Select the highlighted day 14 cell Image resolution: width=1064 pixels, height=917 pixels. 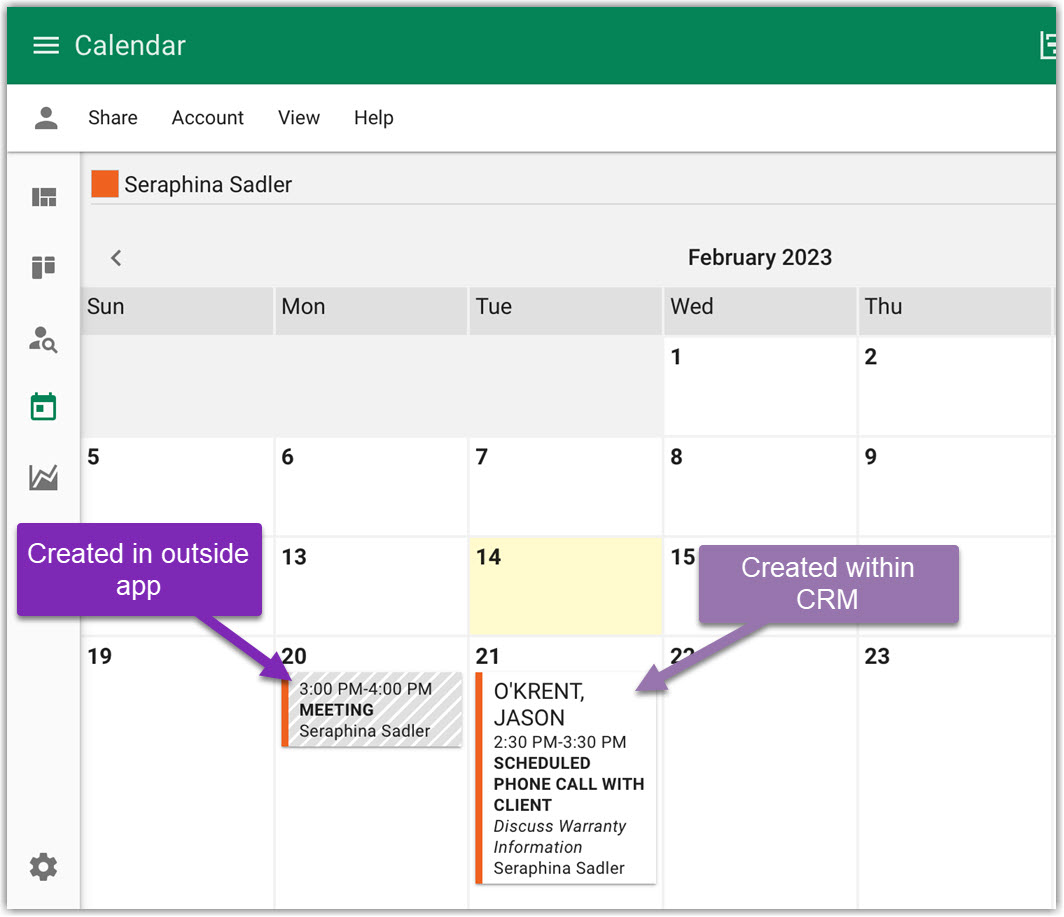[565, 586]
